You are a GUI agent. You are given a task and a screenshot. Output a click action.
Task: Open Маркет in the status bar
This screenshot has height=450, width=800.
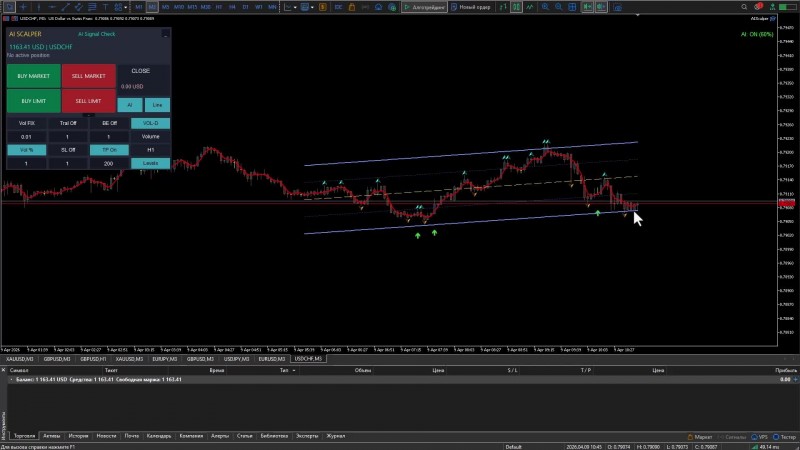pos(701,436)
